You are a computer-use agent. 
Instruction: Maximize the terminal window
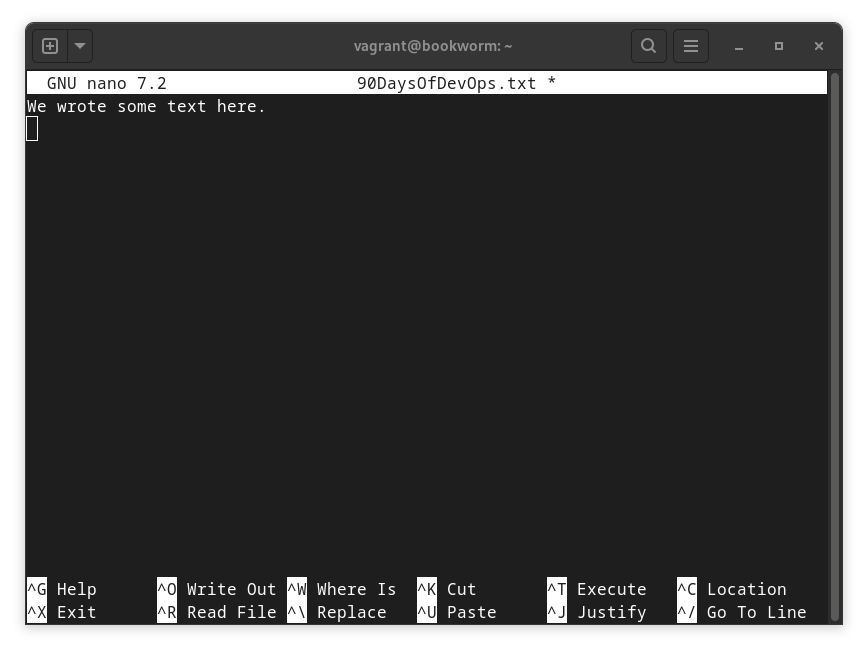point(779,46)
